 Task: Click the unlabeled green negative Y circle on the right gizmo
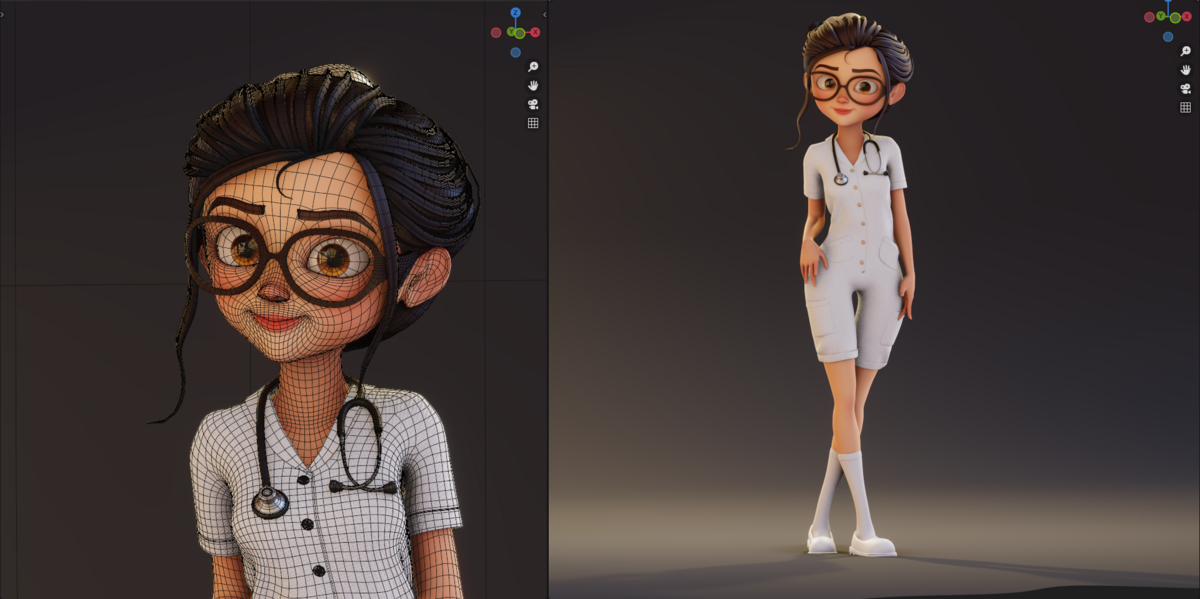[1175, 18]
